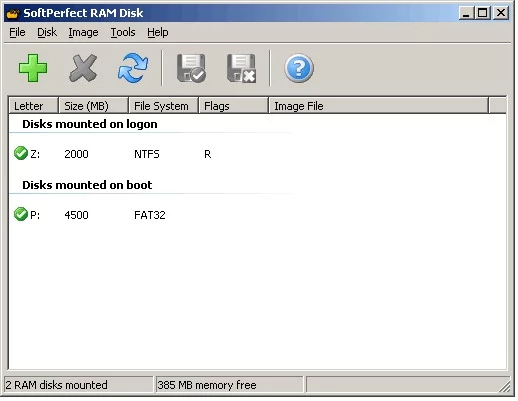The width and height of the screenshot is (518, 401).
Task: Sort by the Letter column header
Action: 33,106
